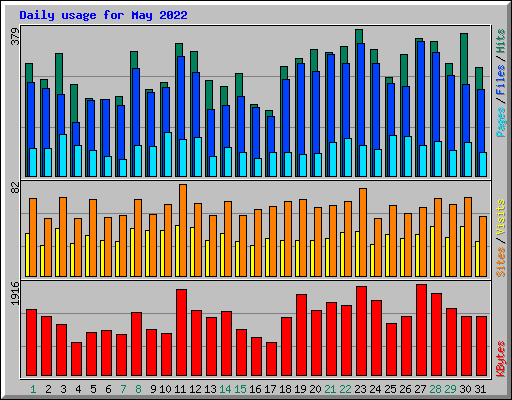Screen dimensions: 512x400
Task: Click day 14 on the x-axis
Action: coord(225,389)
